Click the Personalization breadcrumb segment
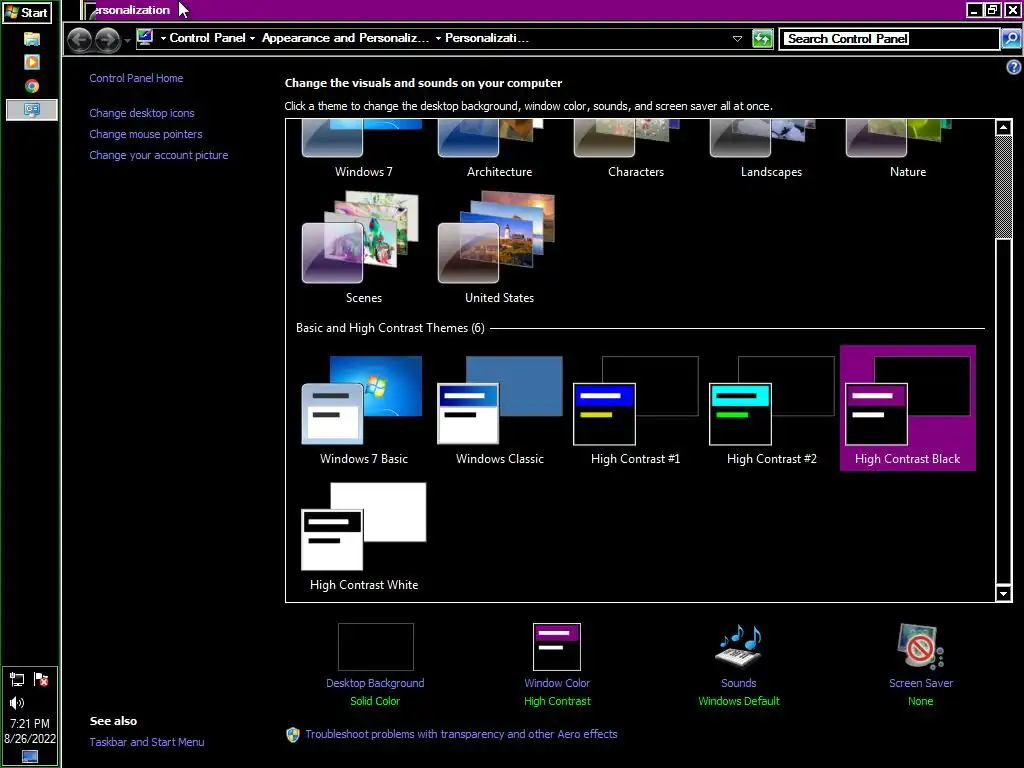Image resolution: width=1024 pixels, height=768 pixels. point(487,38)
